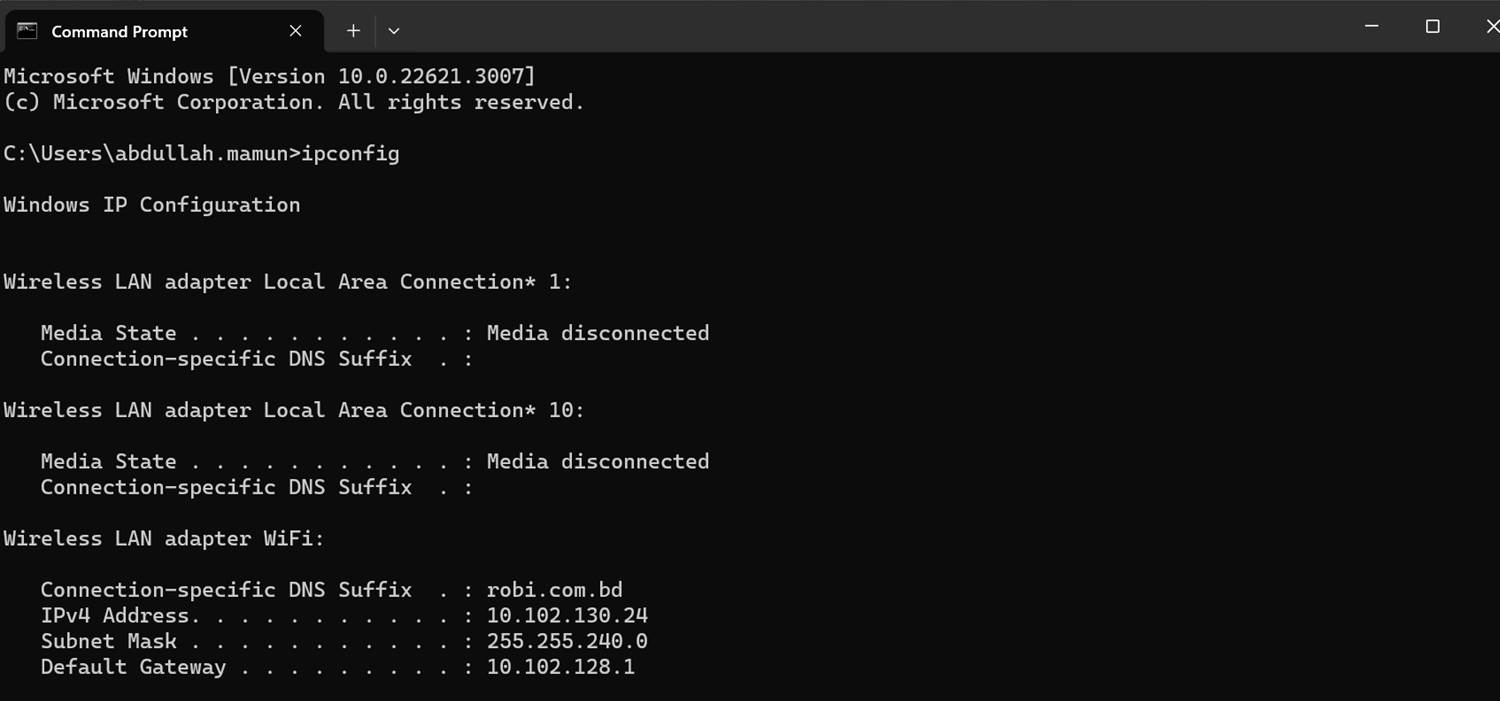Click the Local Area Connection* 1 adapter heading

(287, 282)
